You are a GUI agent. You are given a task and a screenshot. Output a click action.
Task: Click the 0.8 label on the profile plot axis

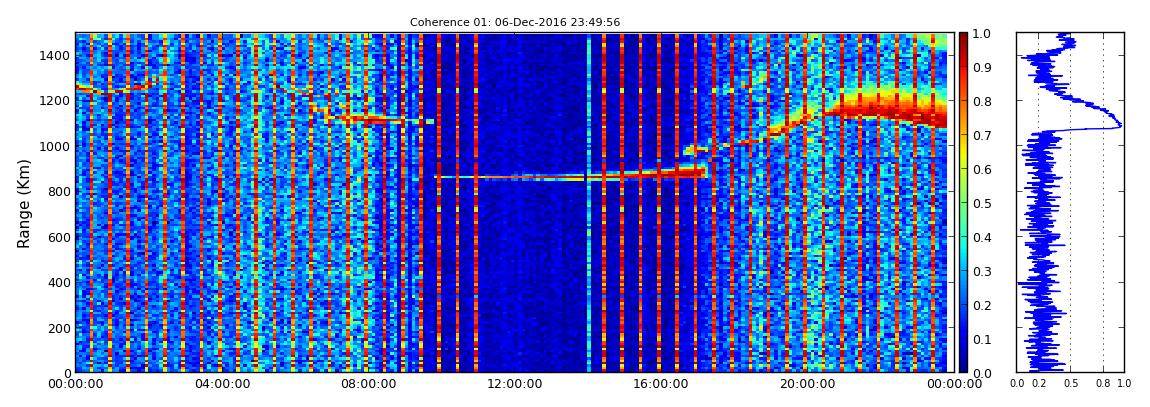click(x=1103, y=383)
